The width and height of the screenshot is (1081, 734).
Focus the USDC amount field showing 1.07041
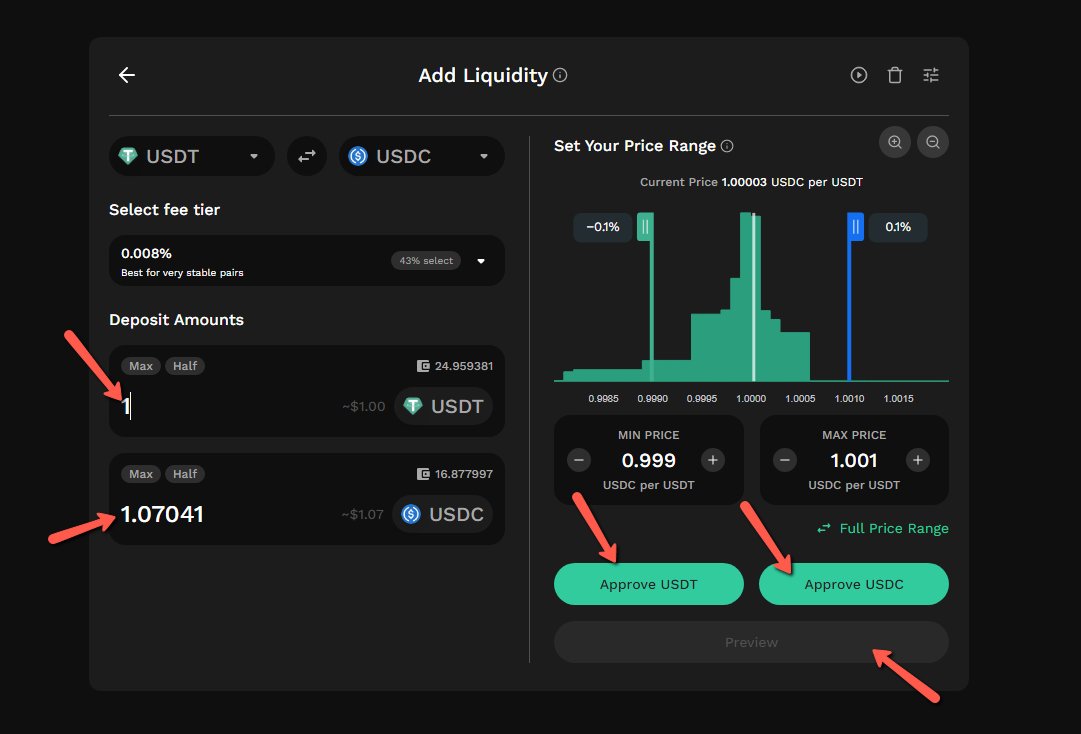click(x=228, y=514)
